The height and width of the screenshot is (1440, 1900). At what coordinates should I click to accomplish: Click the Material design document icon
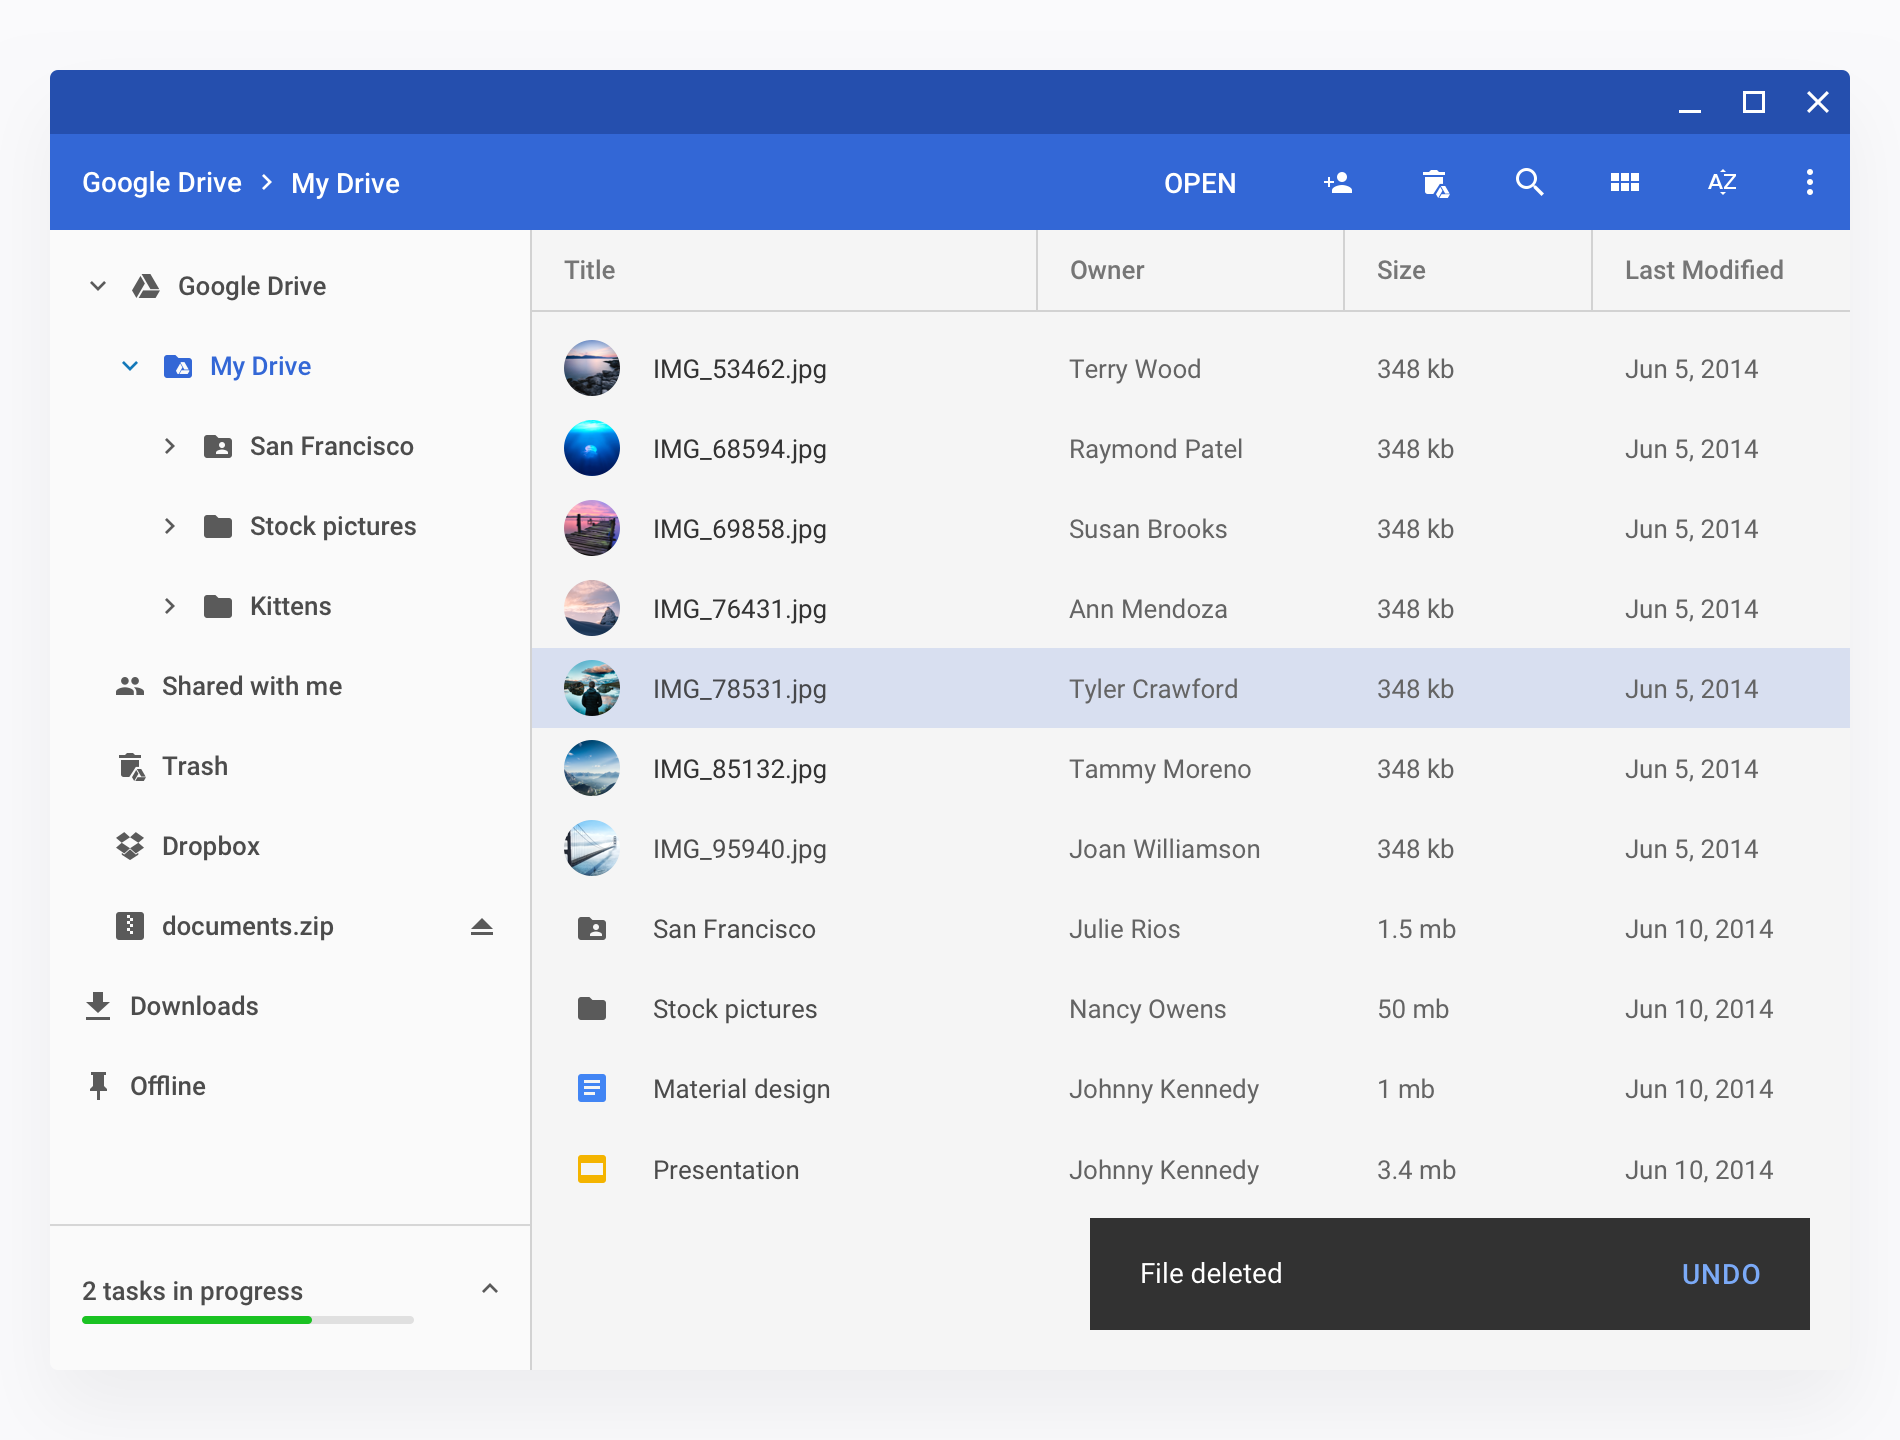tap(592, 1088)
